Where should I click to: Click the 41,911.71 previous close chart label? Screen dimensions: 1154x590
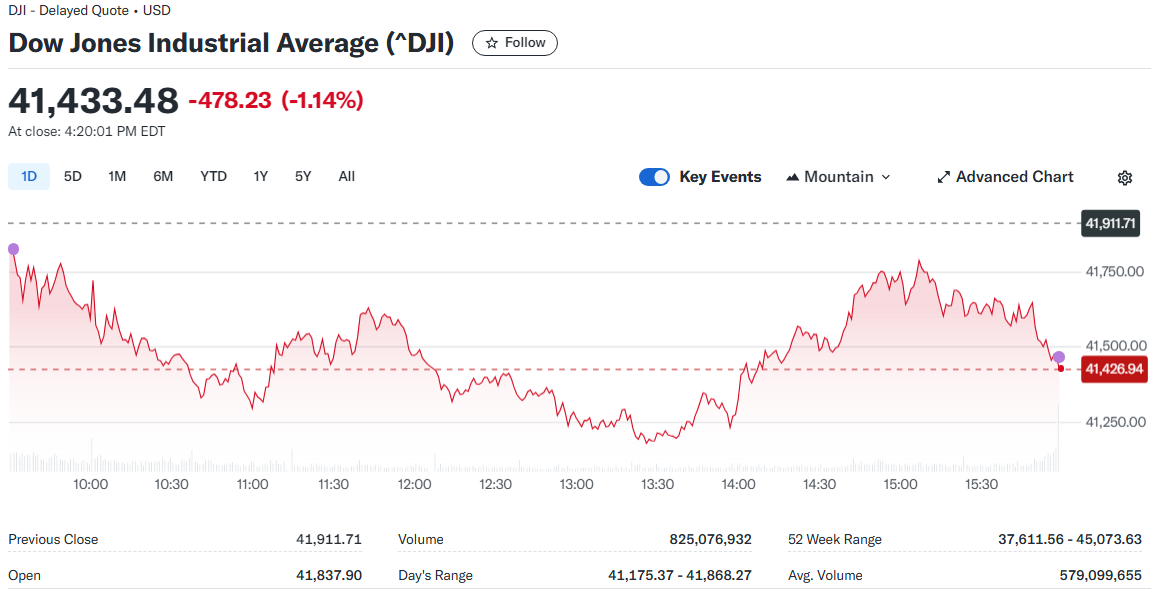click(1110, 223)
